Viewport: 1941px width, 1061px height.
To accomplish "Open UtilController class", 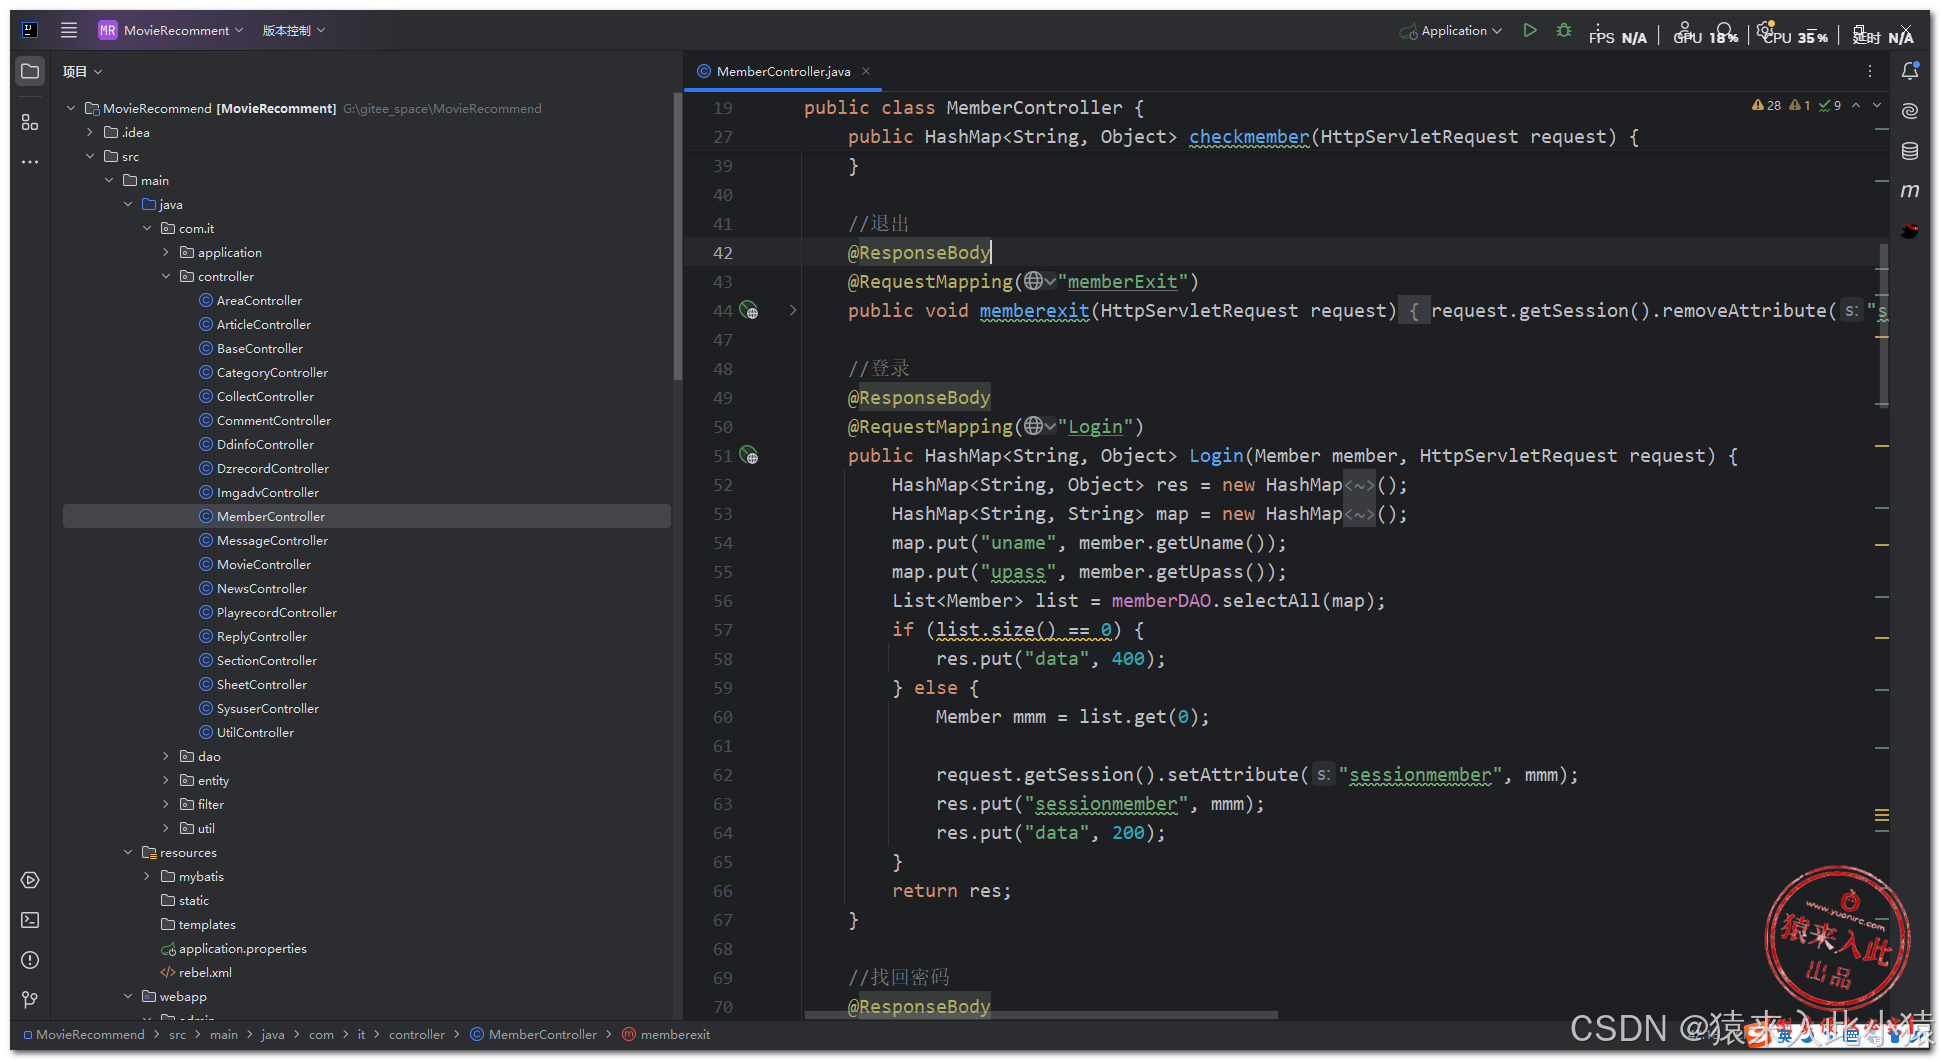I will (255, 732).
